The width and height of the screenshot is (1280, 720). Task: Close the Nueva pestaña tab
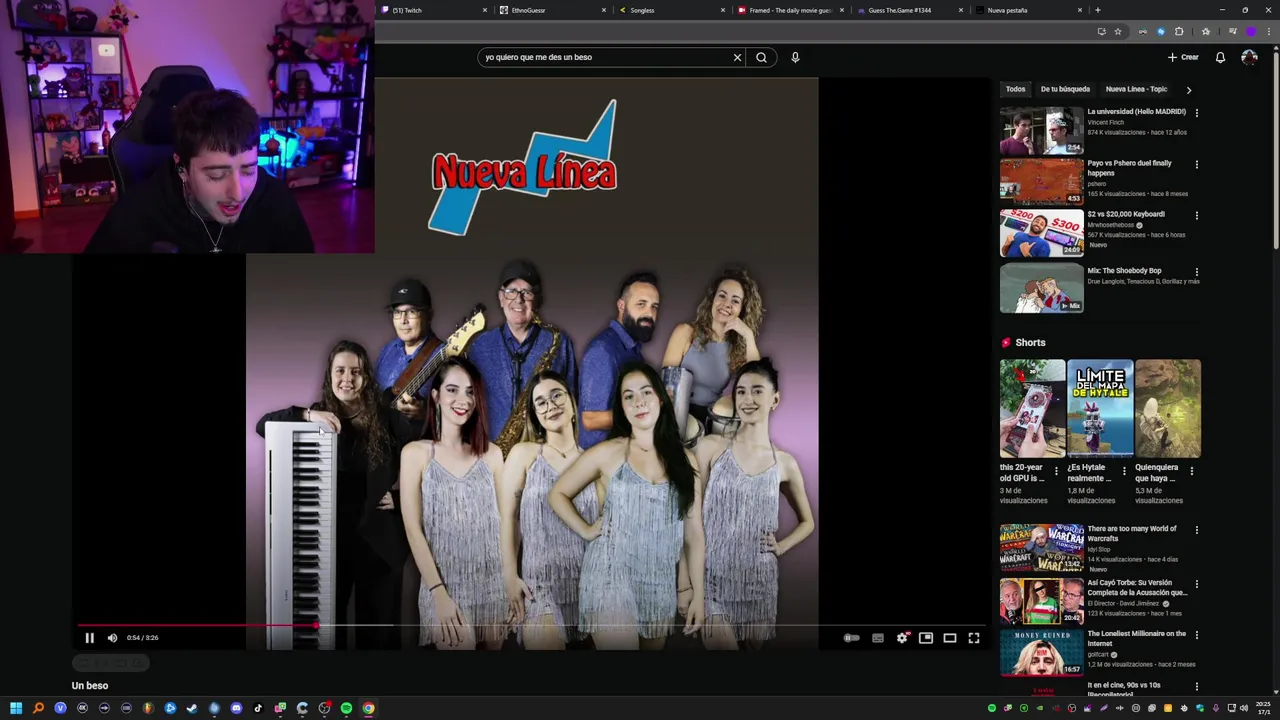coord(1080,10)
